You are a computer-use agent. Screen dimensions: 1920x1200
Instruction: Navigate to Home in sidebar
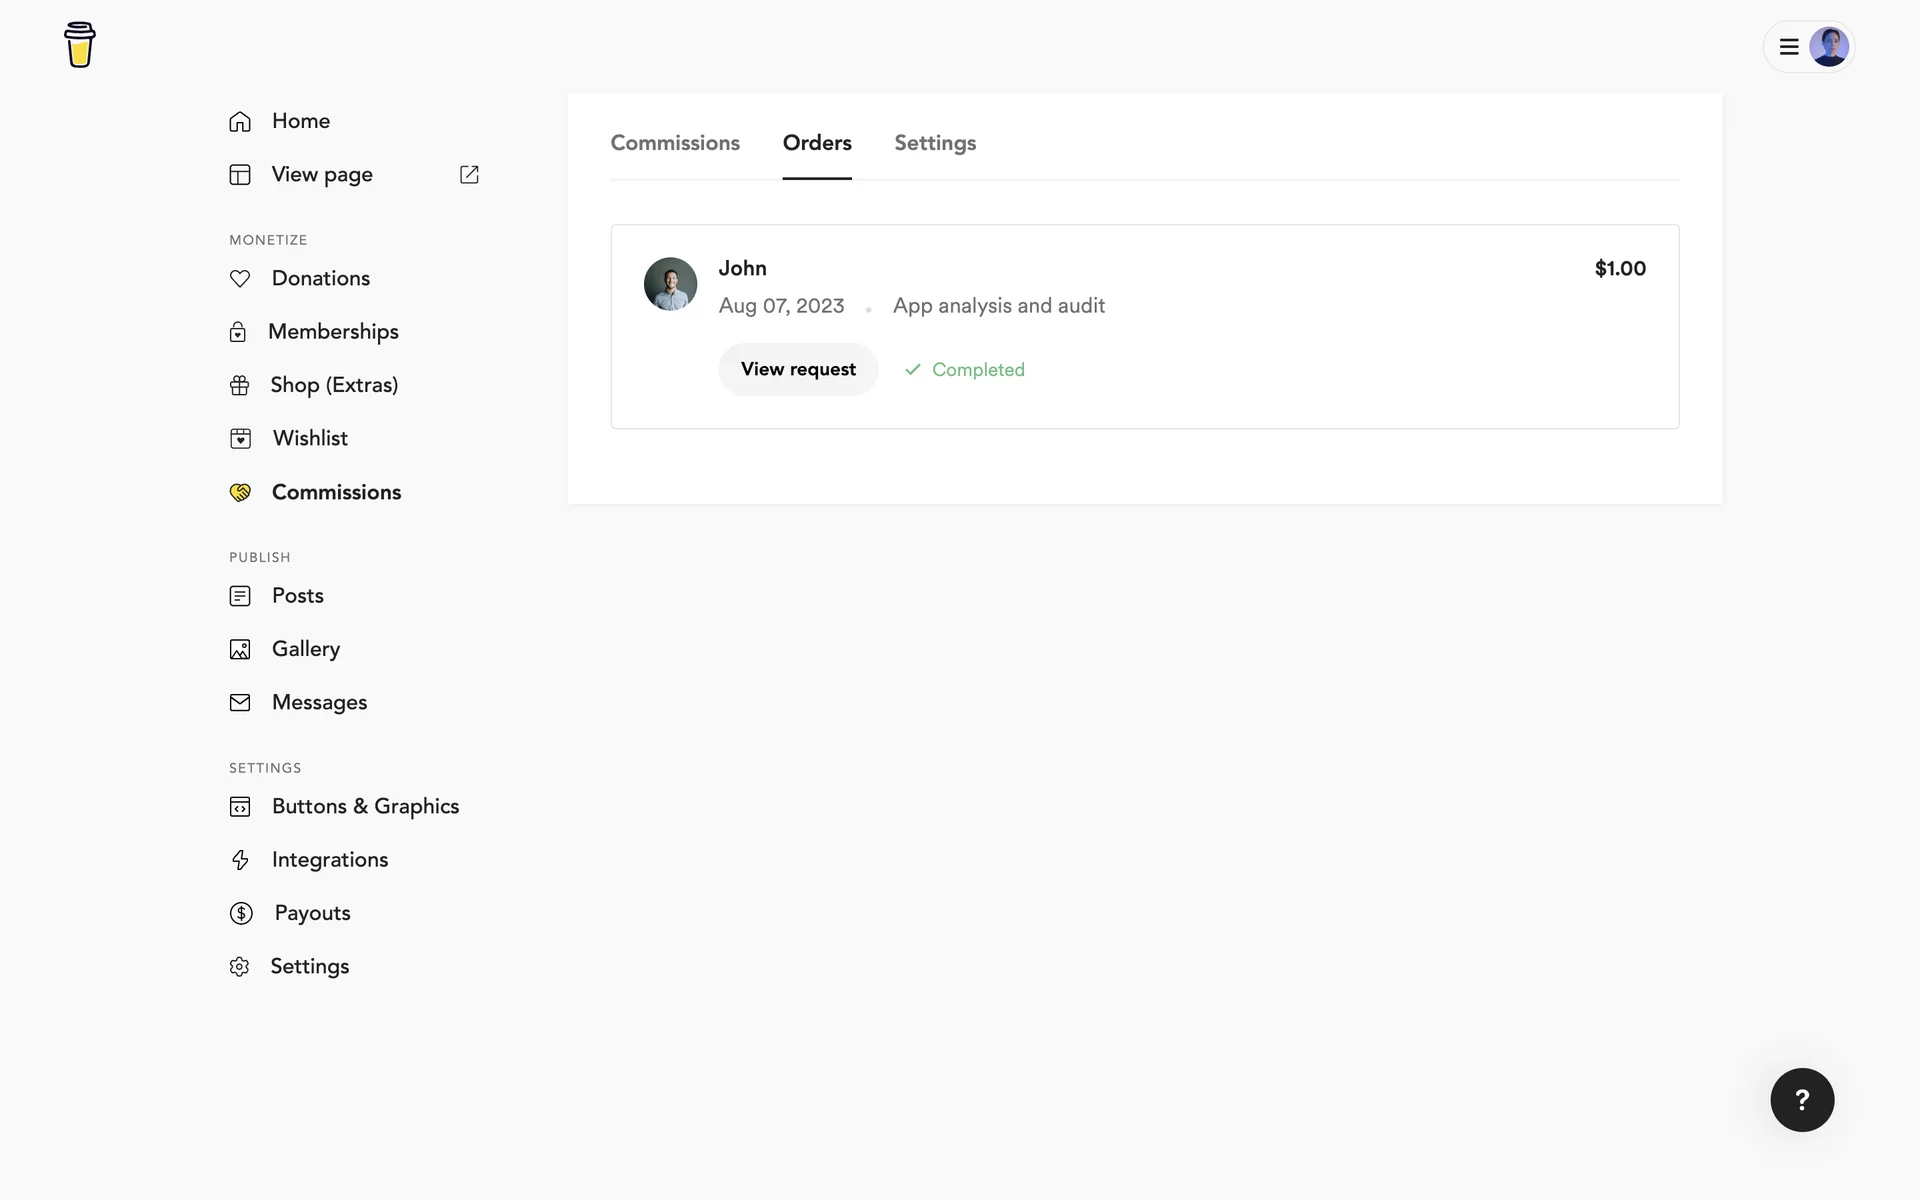coord(300,121)
